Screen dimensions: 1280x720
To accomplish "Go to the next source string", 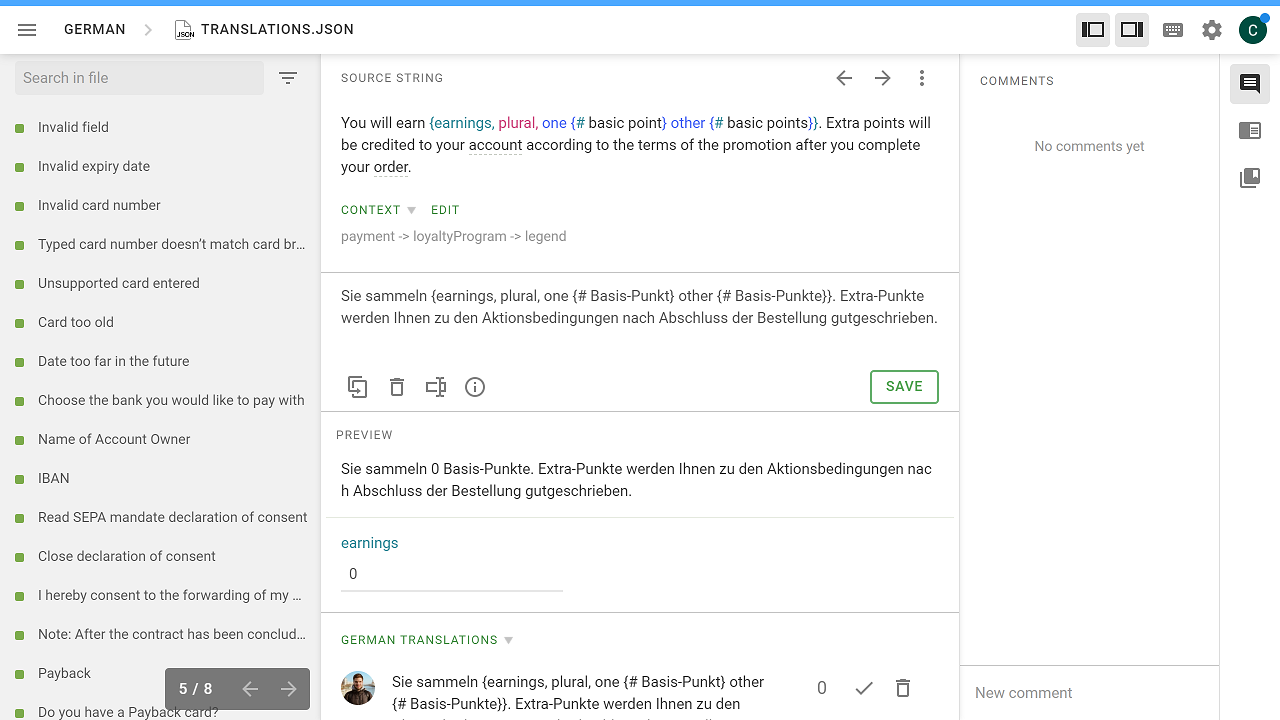I will click(x=882, y=78).
